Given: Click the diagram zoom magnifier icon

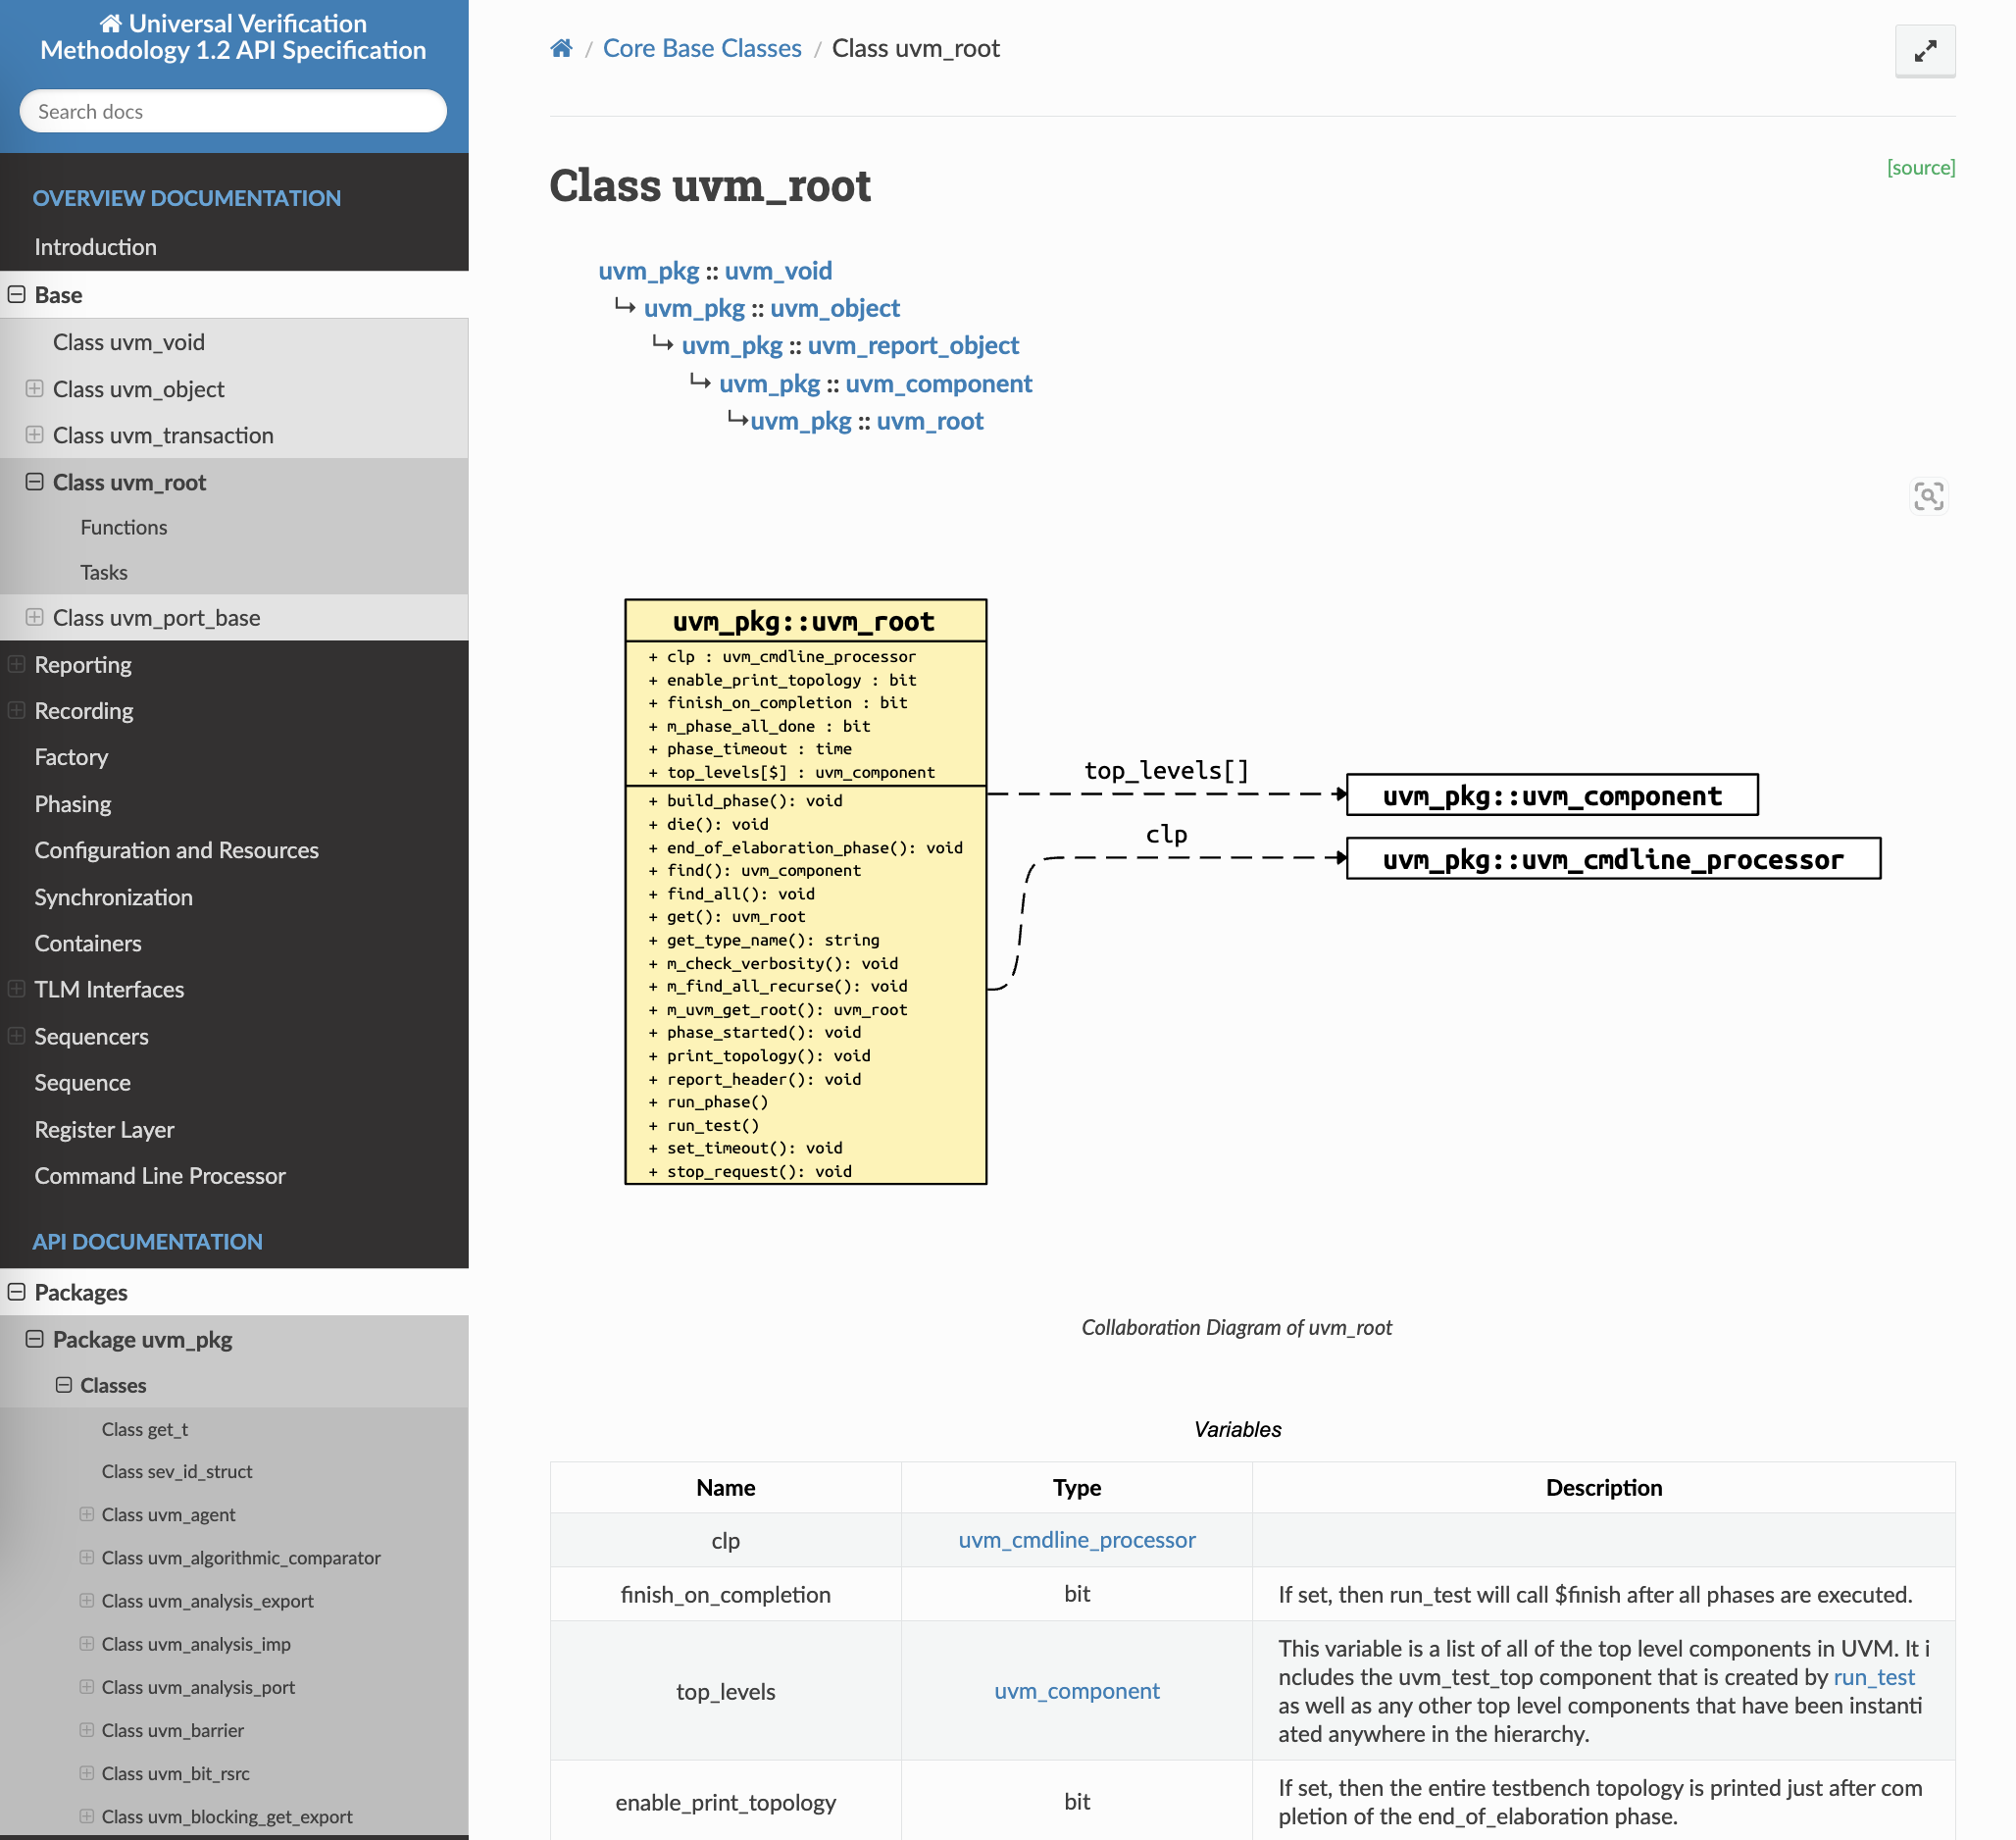Looking at the screenshot, I should click(1928, 496).
